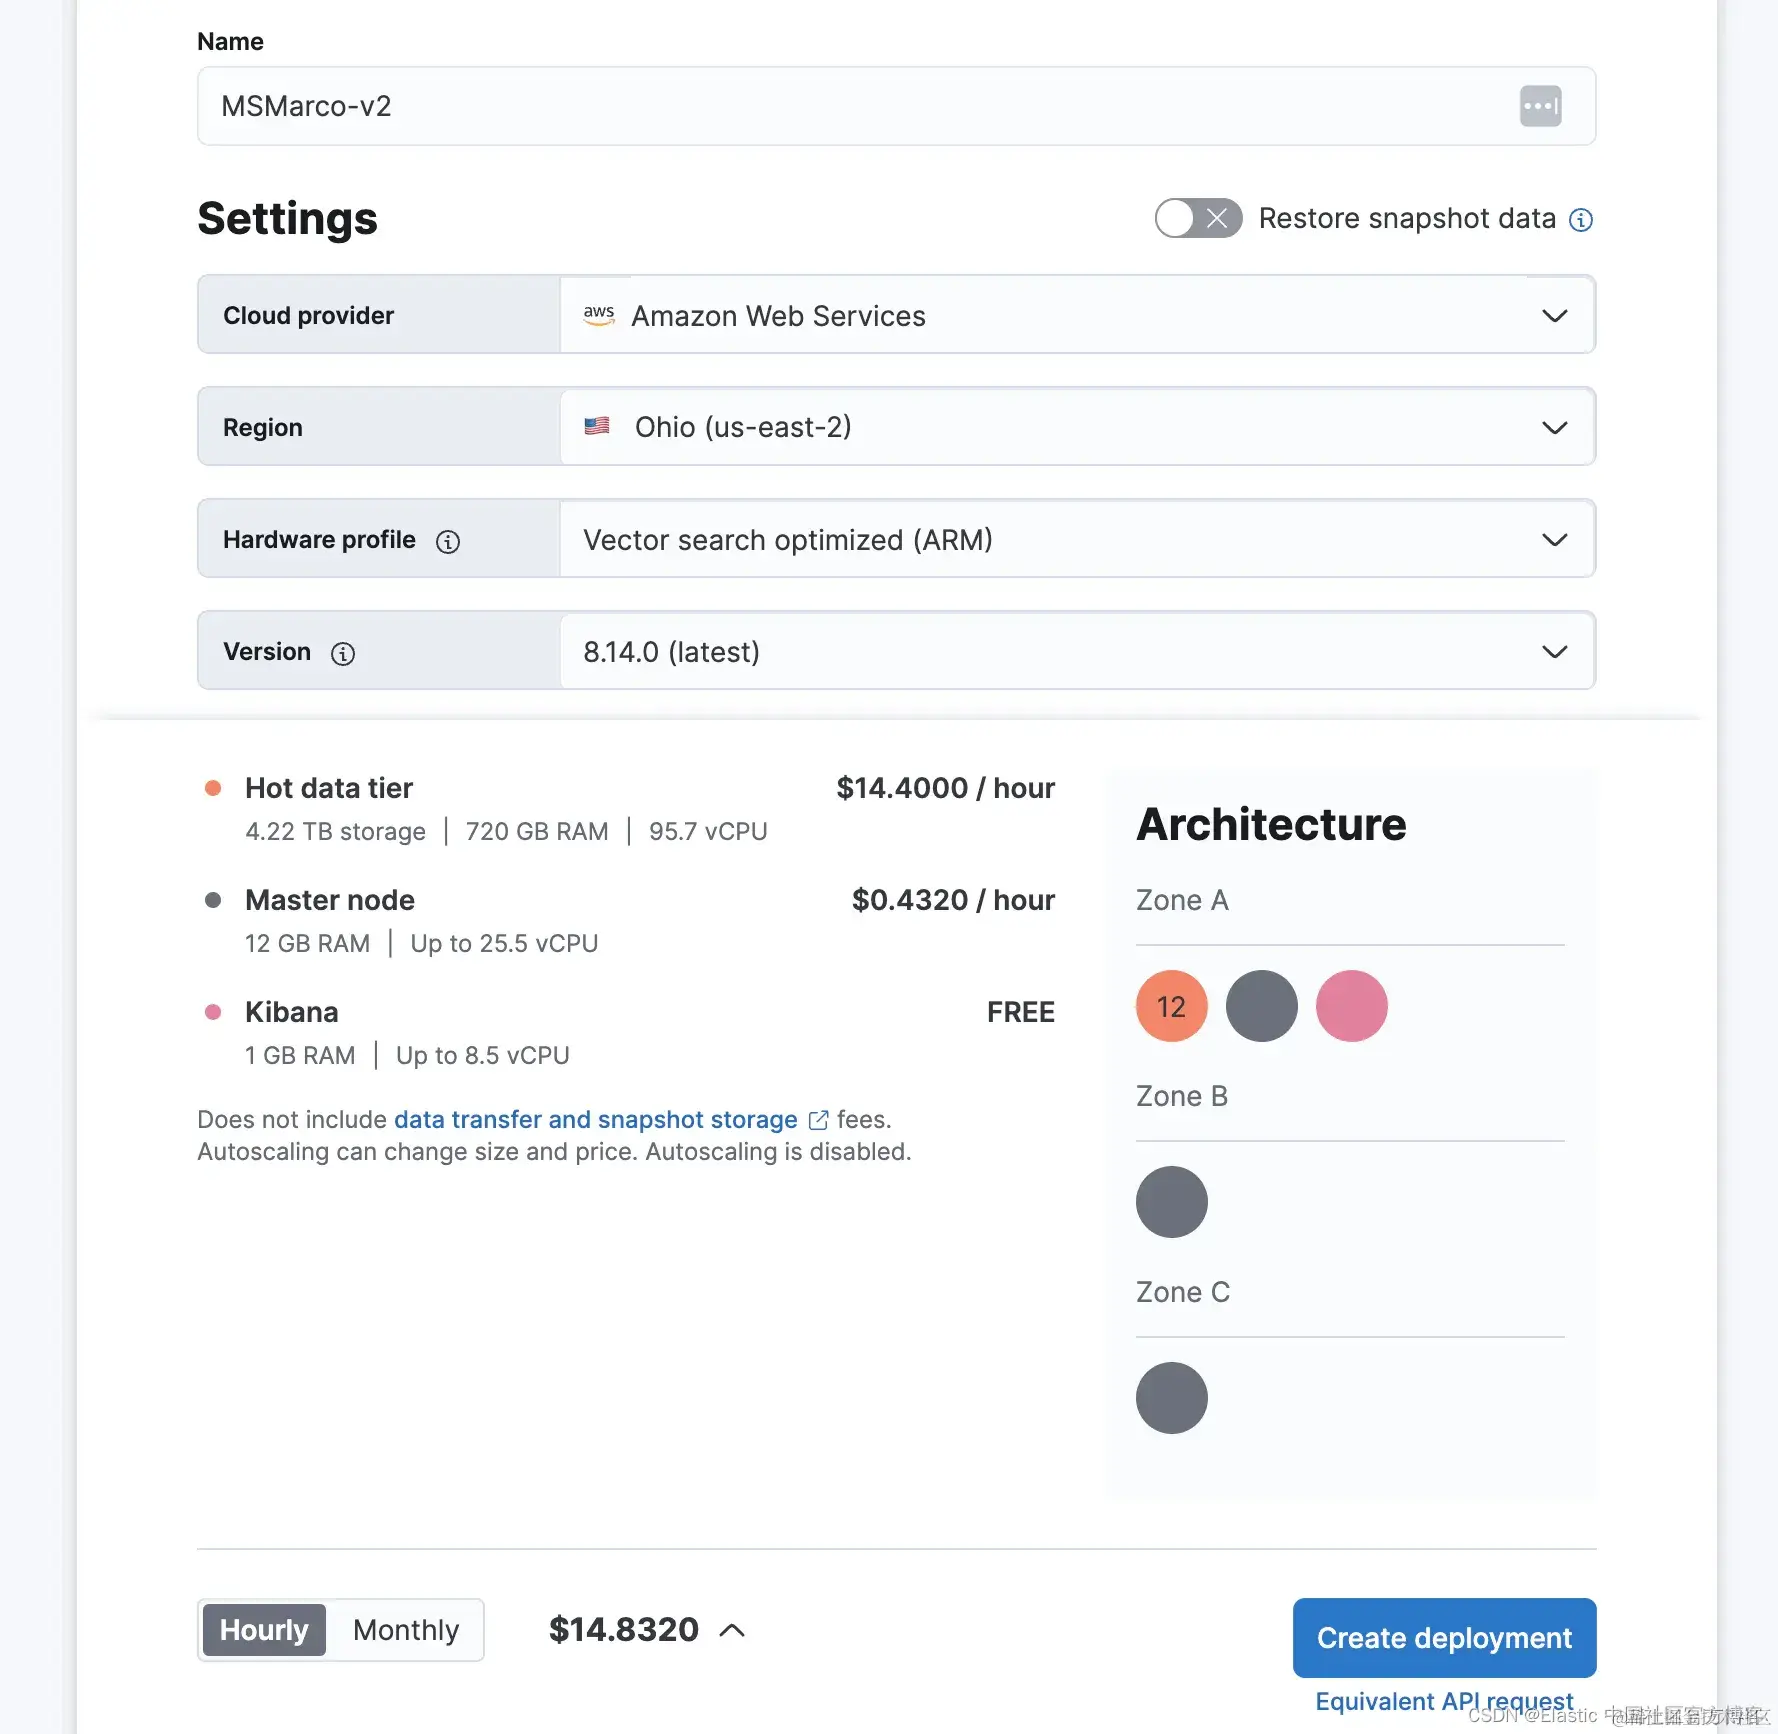The image size is (1778, 1734).
Task: Click the pink Kibana node in Zone A
Action: tap(1351, 1006)
